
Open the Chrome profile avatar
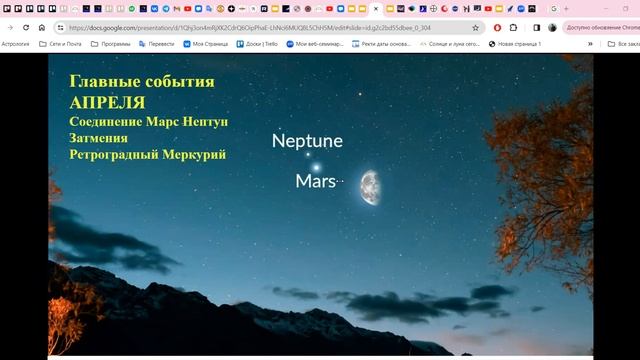click(552, 28)
